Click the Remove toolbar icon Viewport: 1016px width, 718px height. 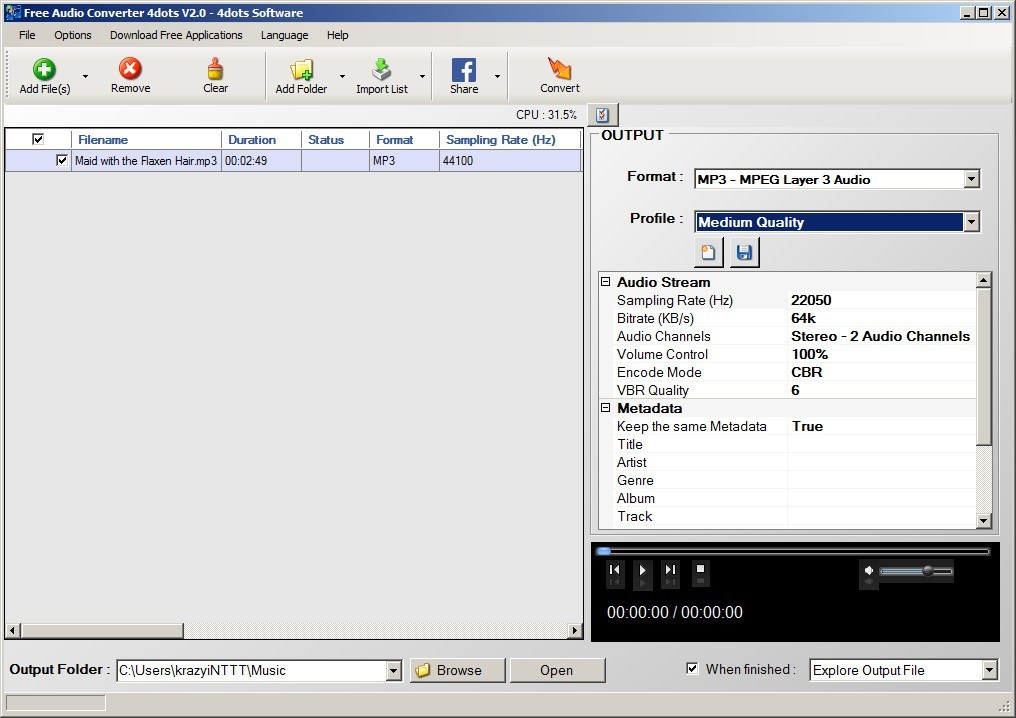pyautogui.click(x=129, y=70)
